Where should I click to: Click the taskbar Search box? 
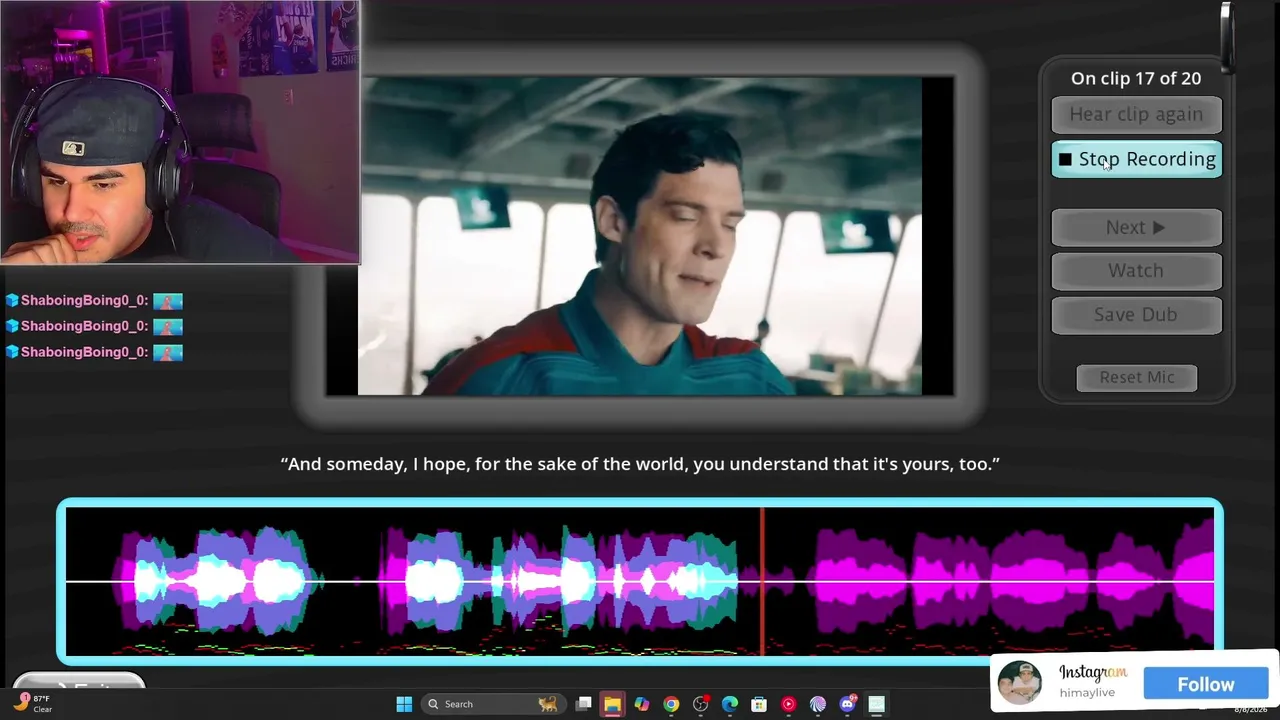click(x=492, y=704)
